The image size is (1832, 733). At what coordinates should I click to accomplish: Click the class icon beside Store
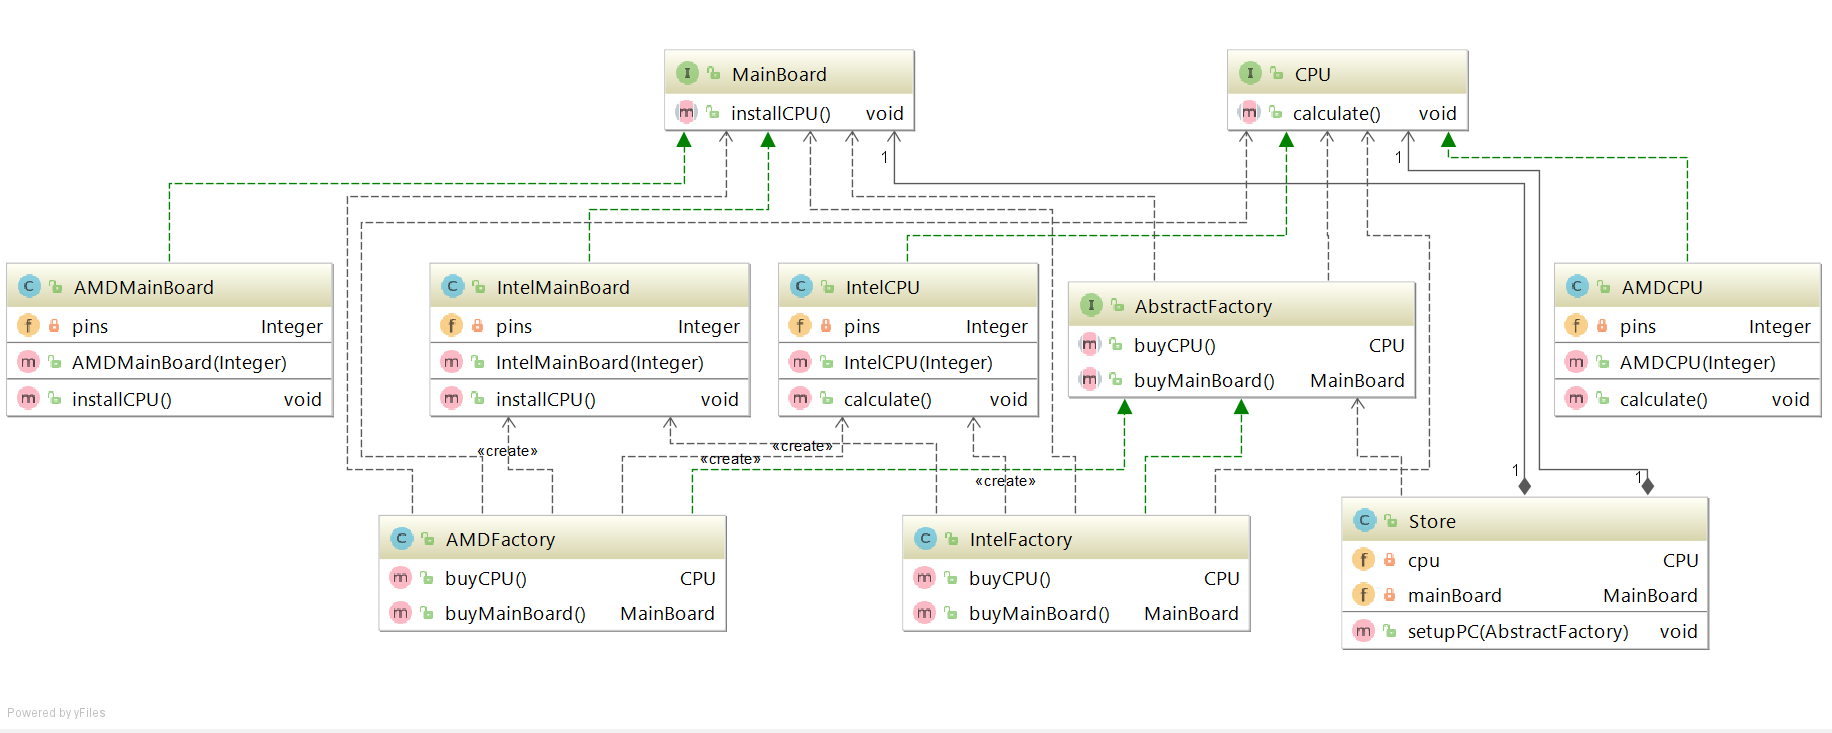tap(1364, 521)
